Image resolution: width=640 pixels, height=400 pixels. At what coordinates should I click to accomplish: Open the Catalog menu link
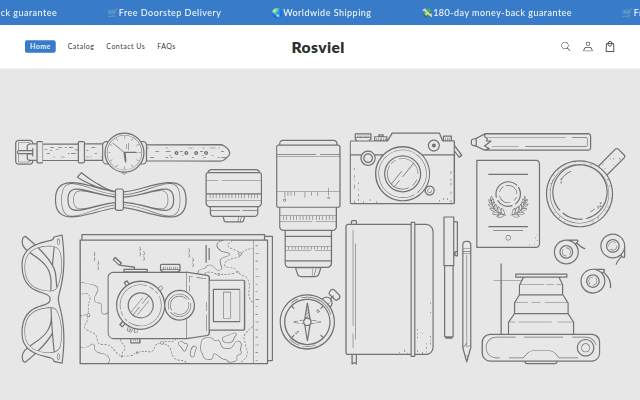[80, 47]
